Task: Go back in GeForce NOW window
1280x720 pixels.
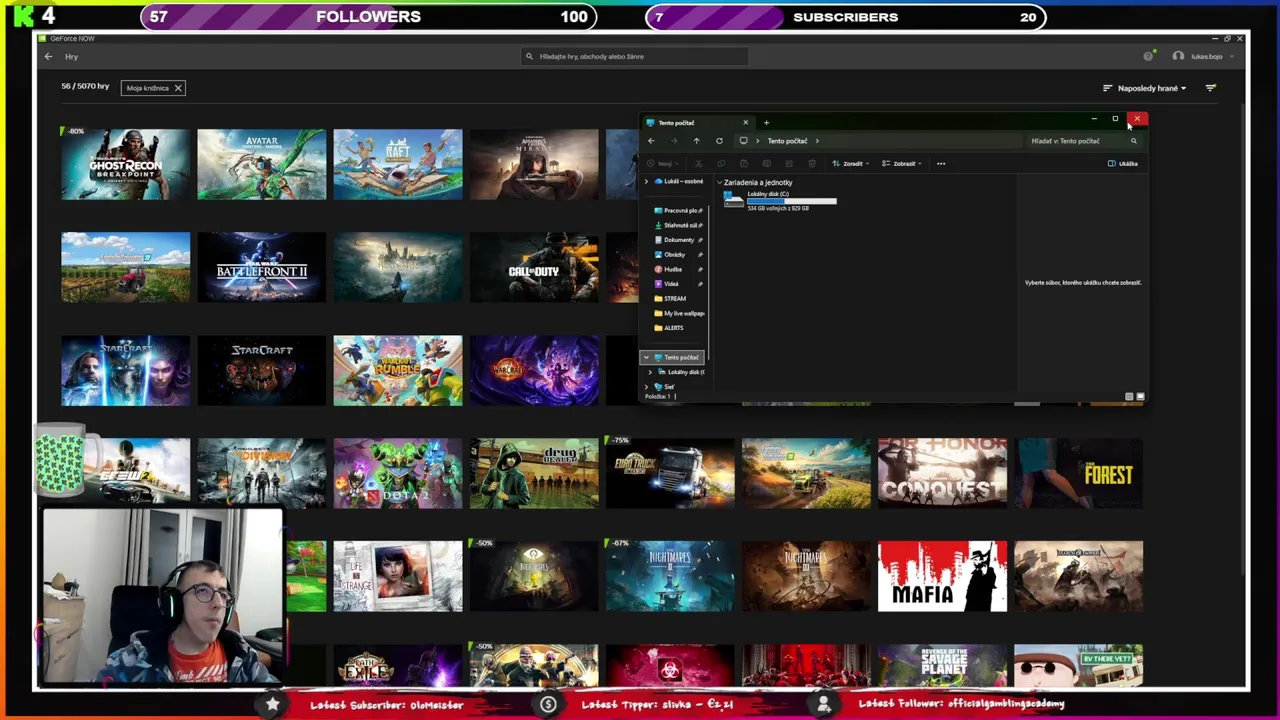Action: (x=48, y=56)
